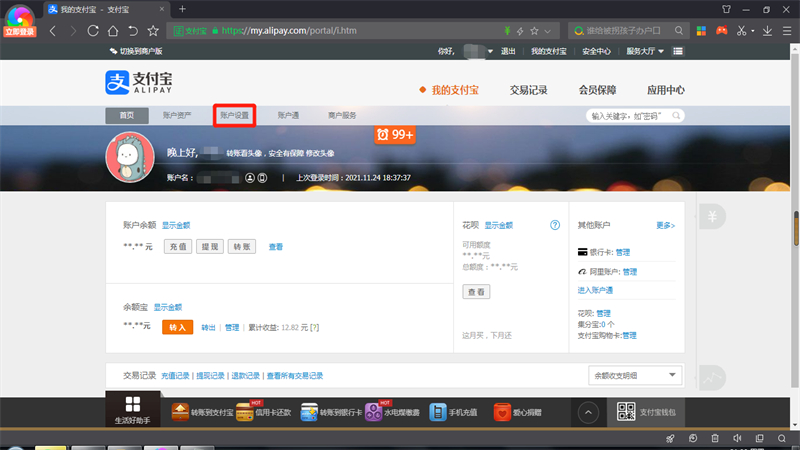Click the identity verification icon beside account name

pyautogui.click(x=249, y=178)
